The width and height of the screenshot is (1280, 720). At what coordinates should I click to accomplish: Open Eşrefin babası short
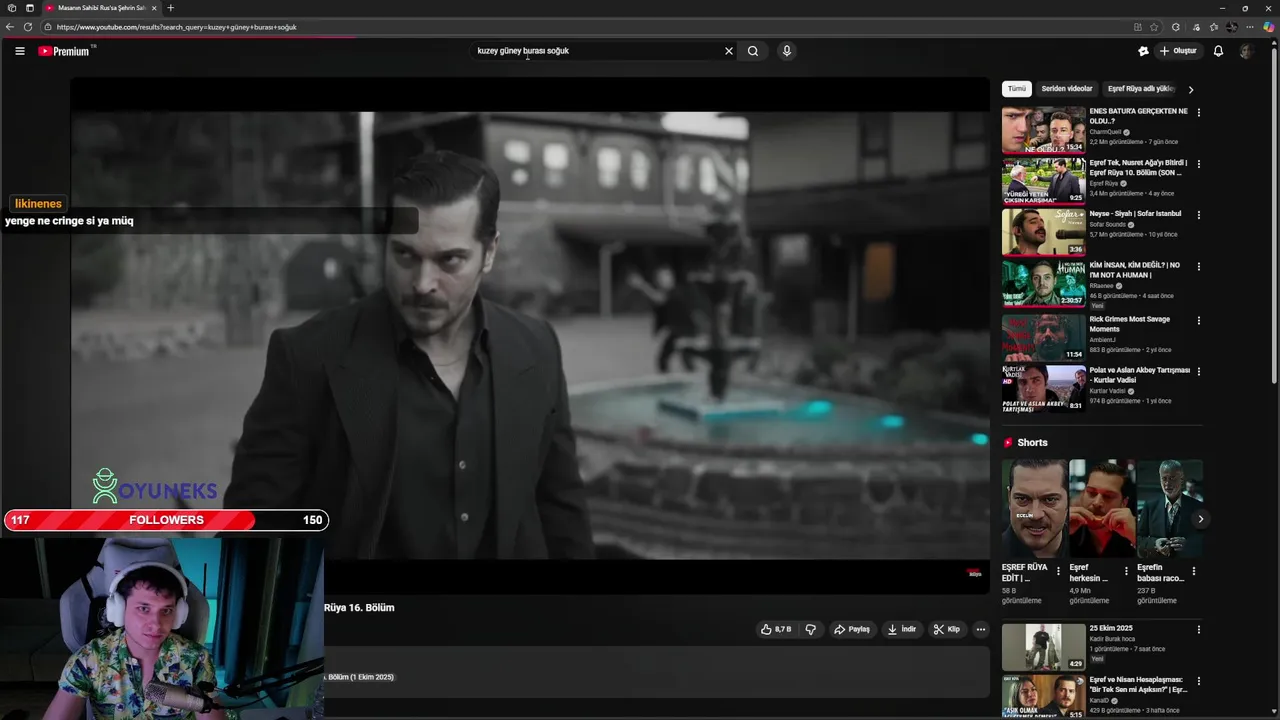point(1168,508)
